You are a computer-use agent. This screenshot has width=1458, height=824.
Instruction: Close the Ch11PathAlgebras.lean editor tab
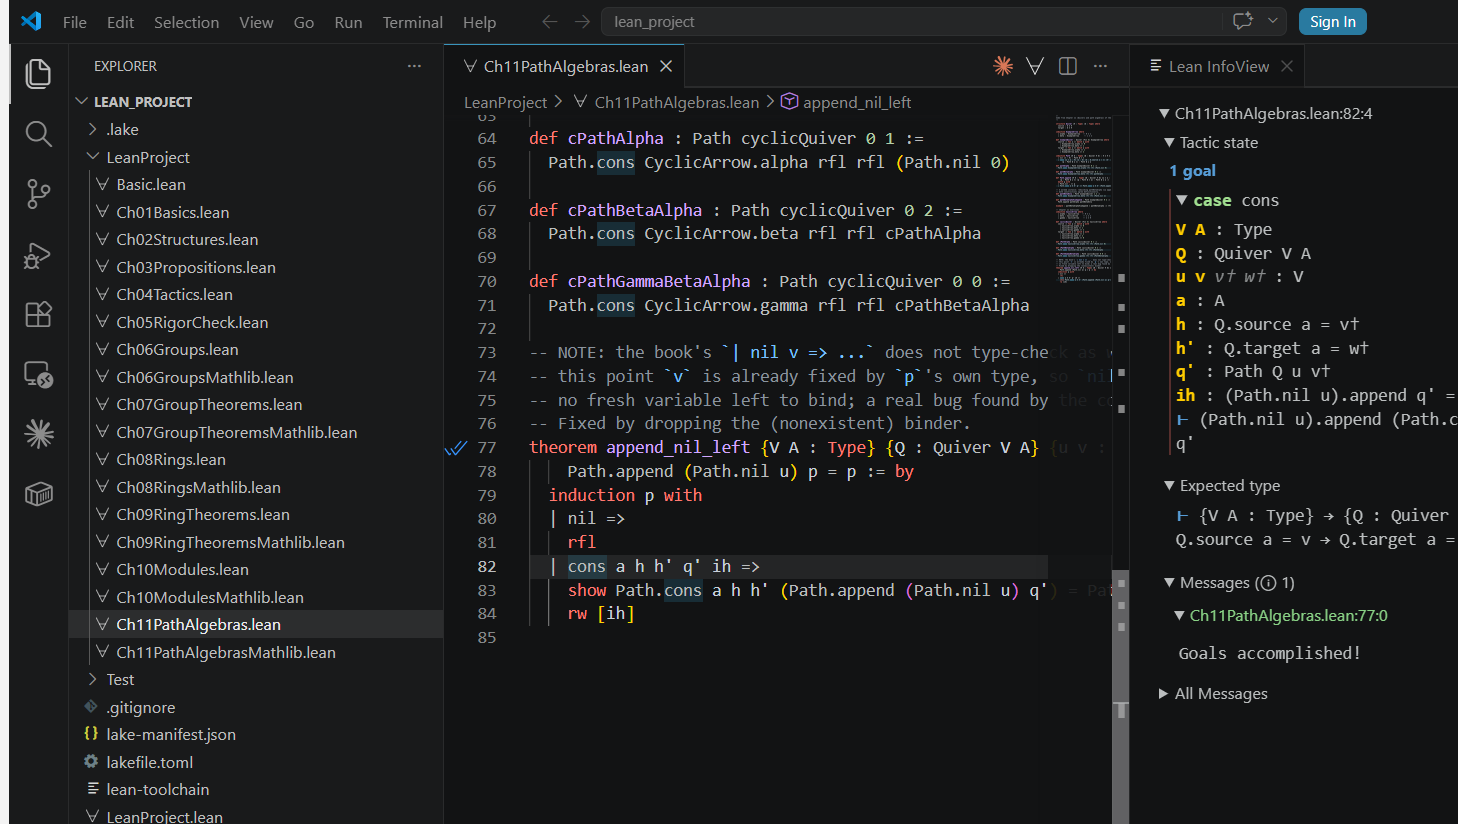pos(666,66)
